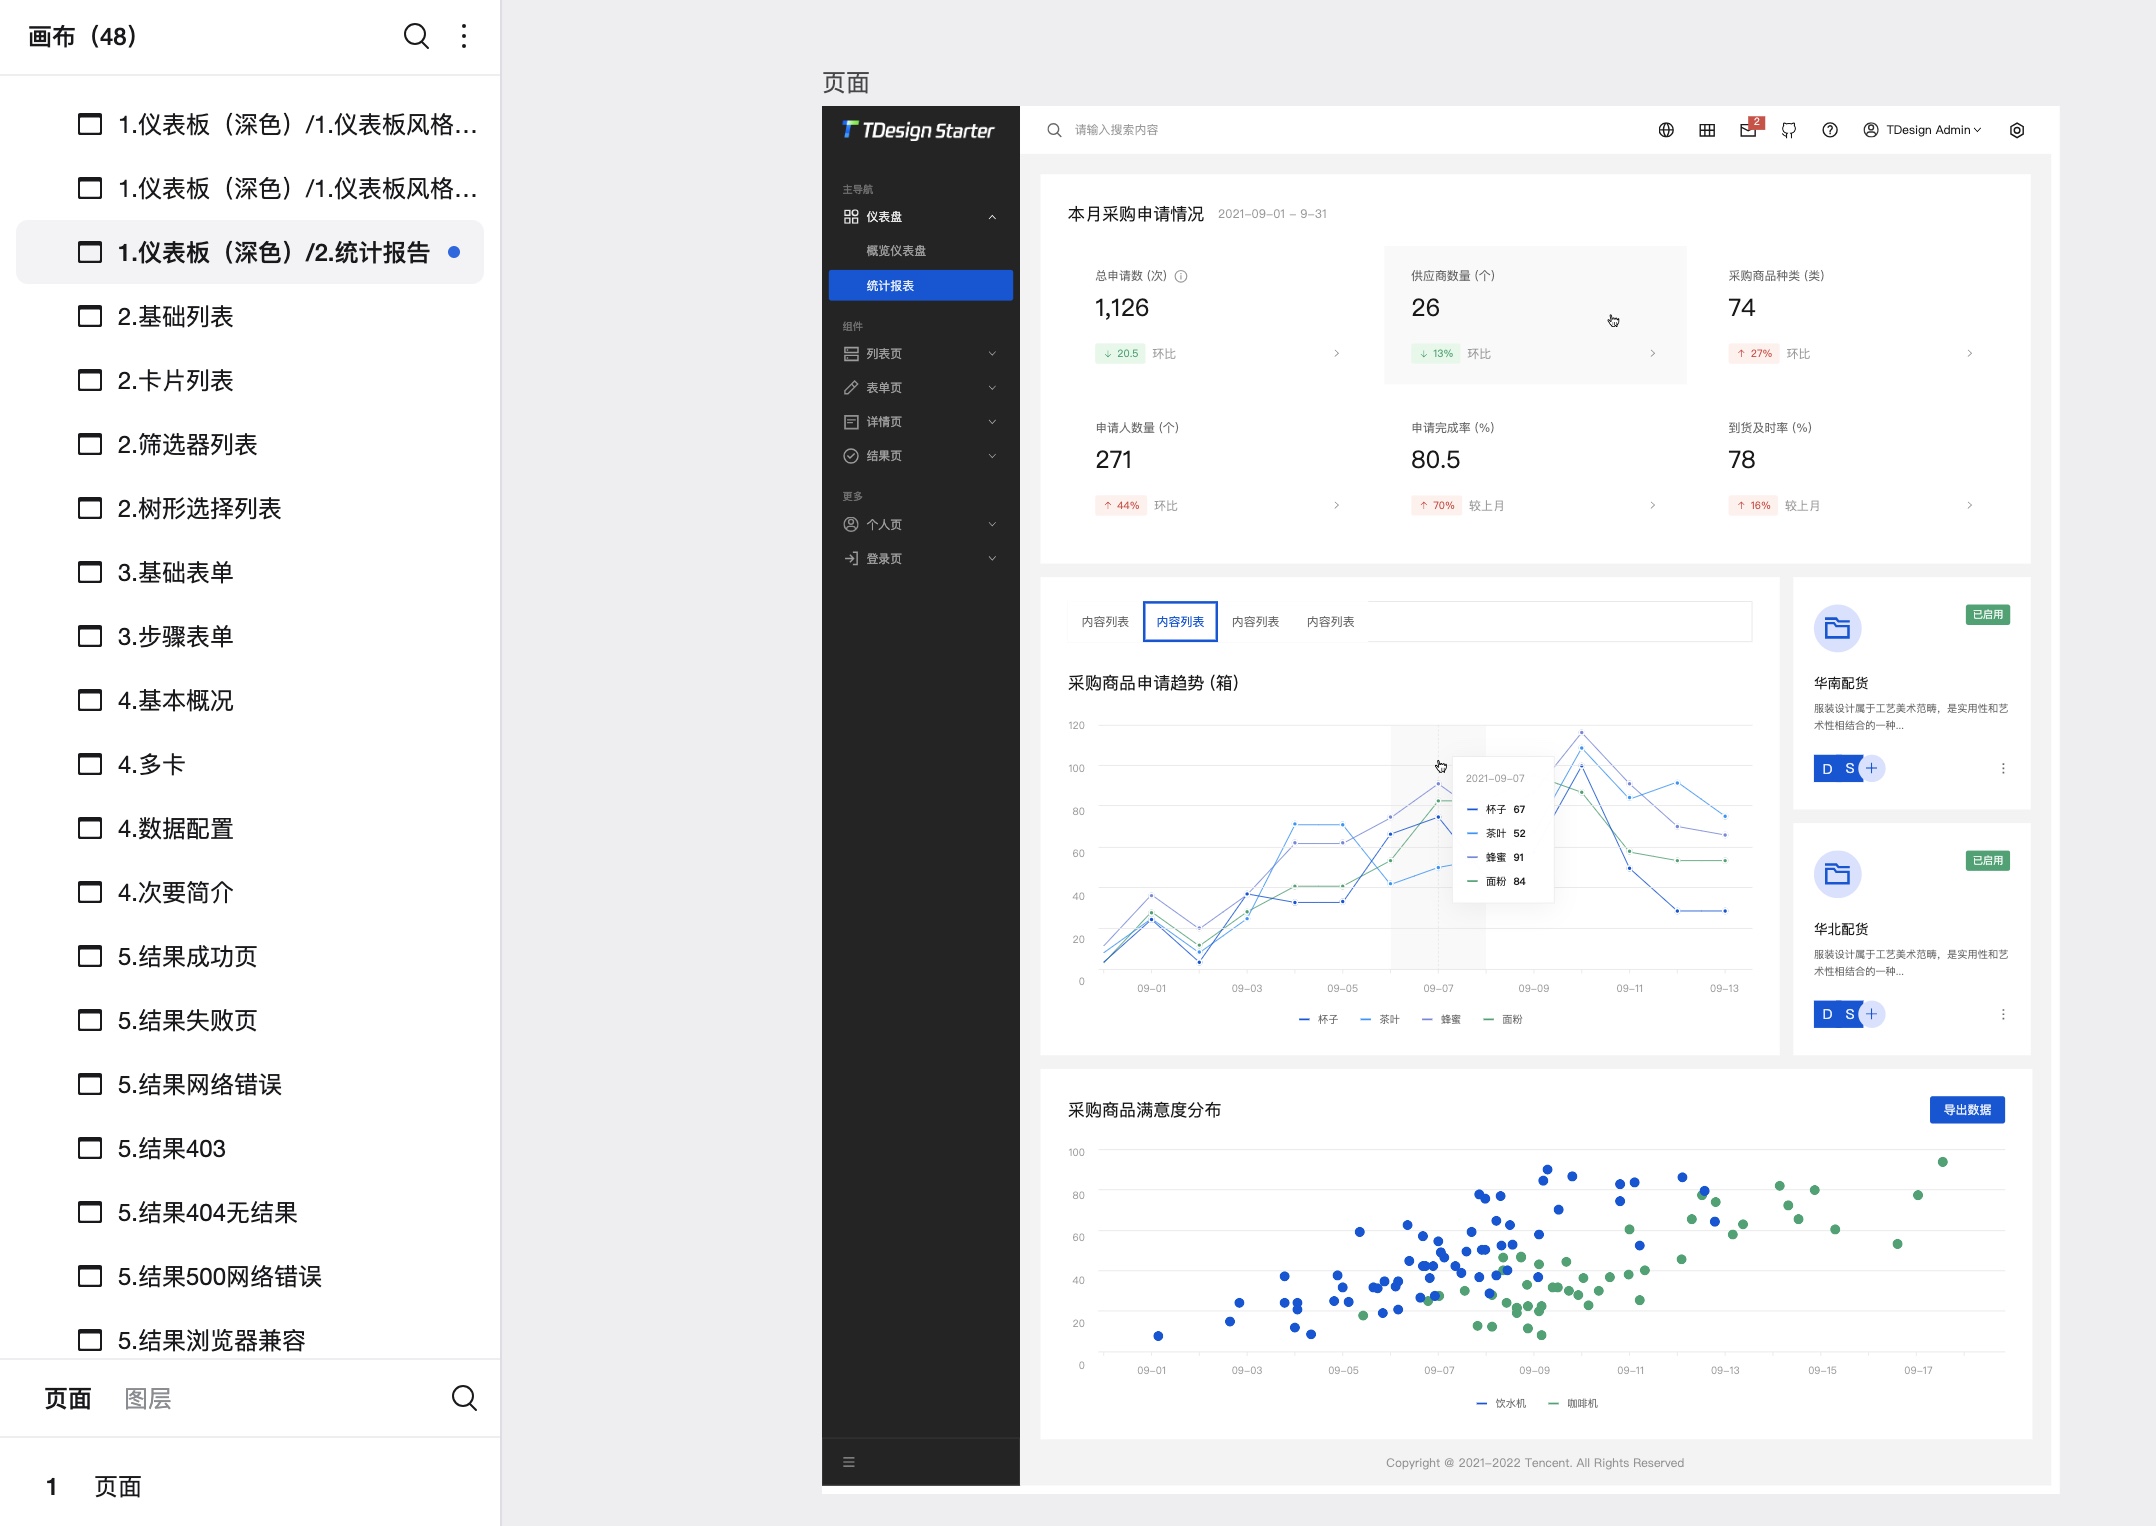The image size is (2156, 1526).
Task: Select 统计报表 menu item
Action: click(x=920, y=285)
